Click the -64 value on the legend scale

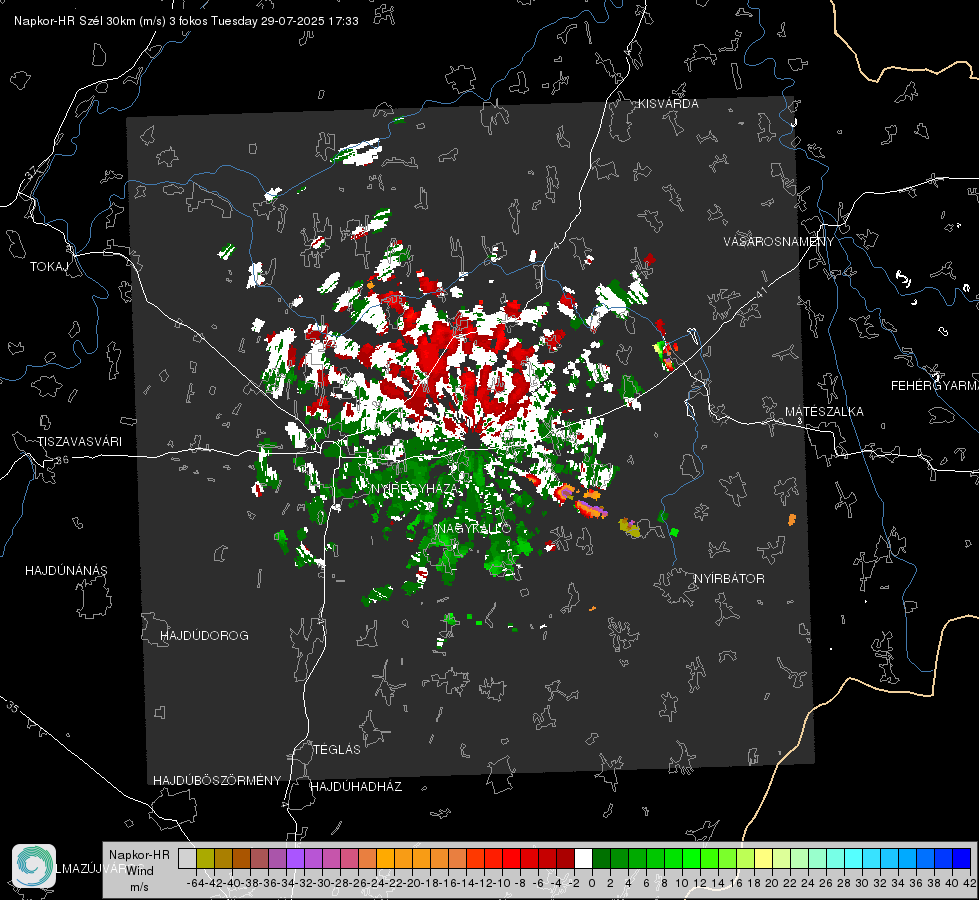196,883
